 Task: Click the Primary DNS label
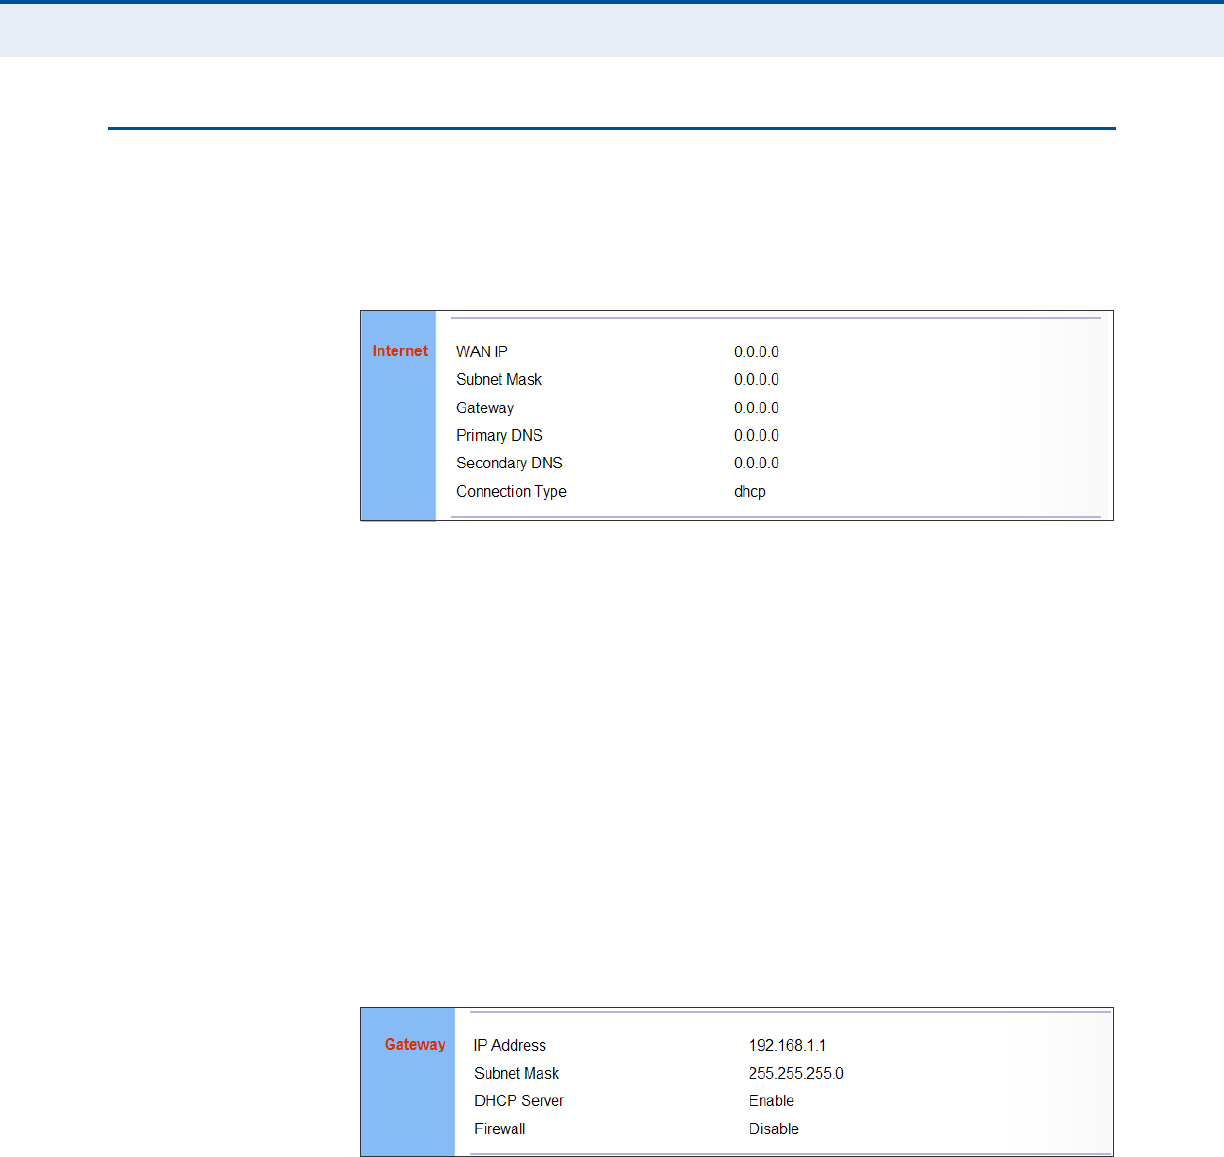(499, 436)
